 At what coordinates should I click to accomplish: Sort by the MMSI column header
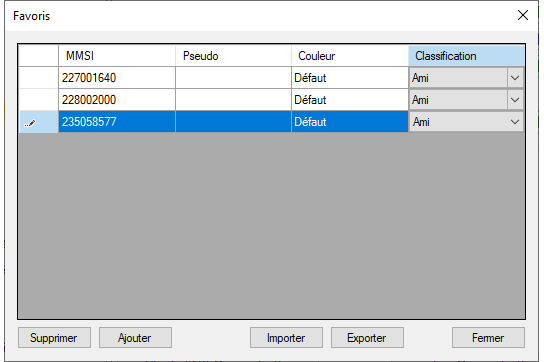click(117, 56)
